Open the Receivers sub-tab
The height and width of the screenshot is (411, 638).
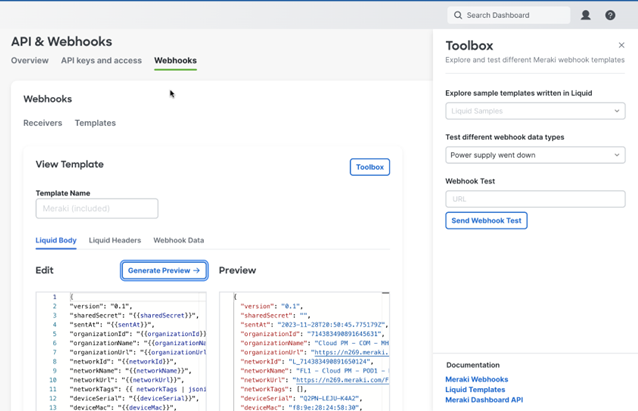pos(43,123)
